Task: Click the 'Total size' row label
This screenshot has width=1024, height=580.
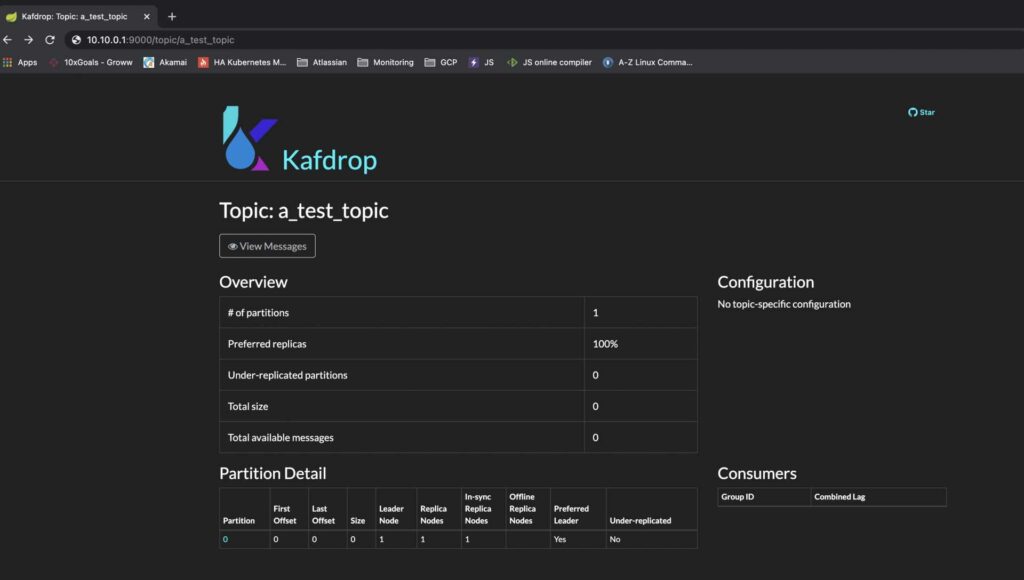Action: [x=248, y=406]
